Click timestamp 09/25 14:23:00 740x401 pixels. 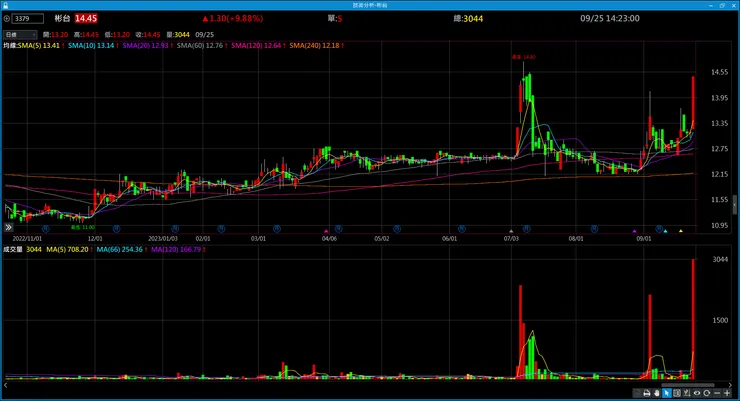coord(610,18)
